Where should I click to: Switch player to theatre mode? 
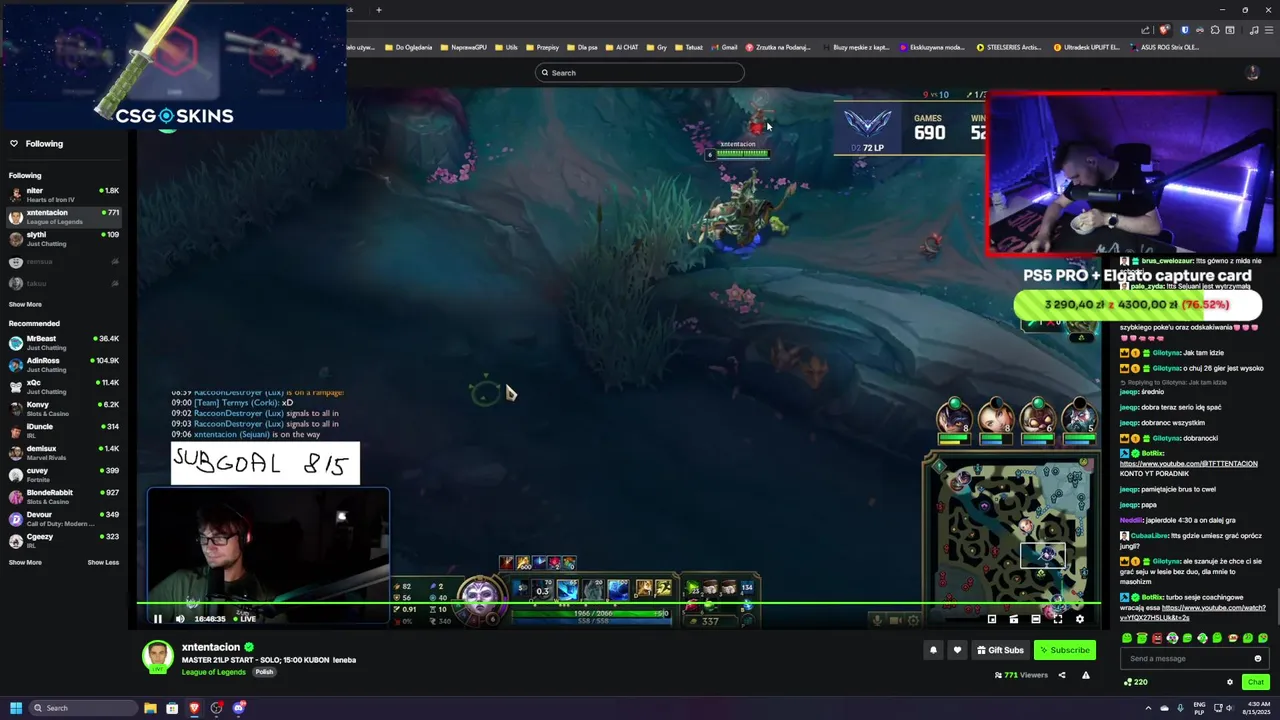tap(1036, 619)
